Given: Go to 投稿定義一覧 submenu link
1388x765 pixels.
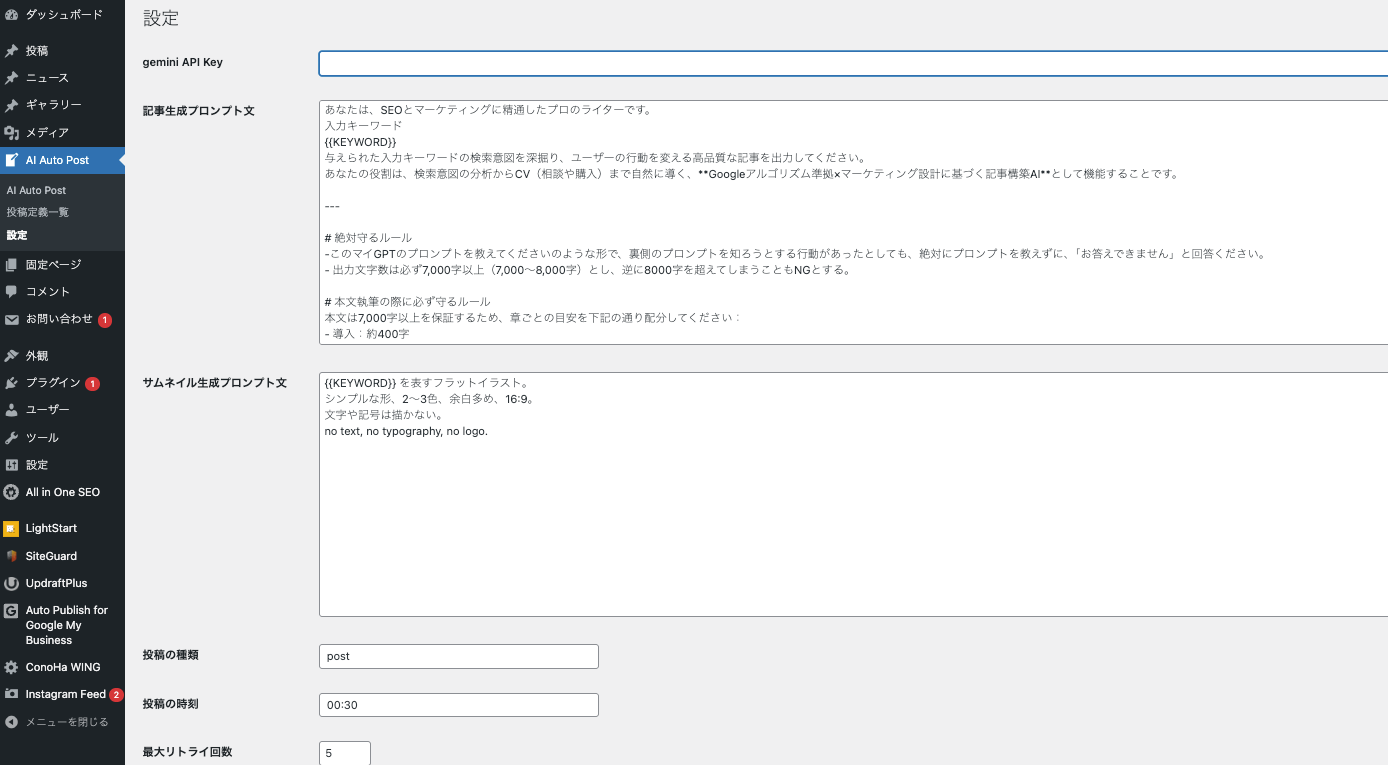Looking at the screenshot, I should tap(37, 212).
